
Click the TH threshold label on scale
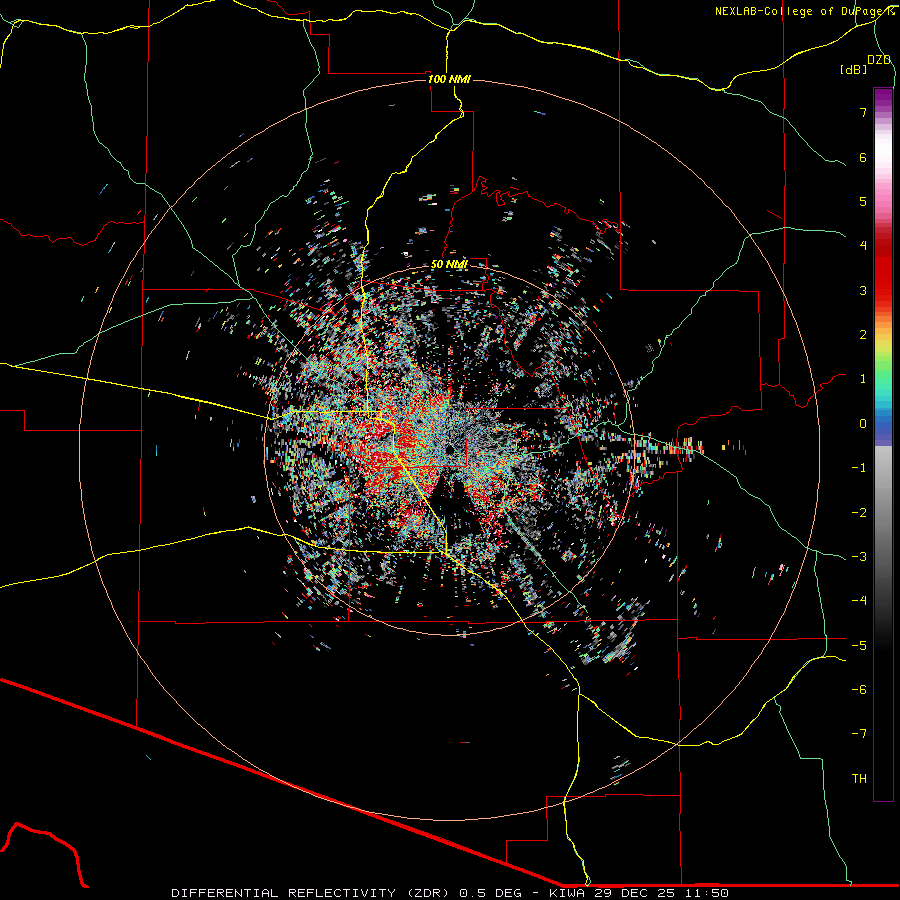click(859, 779)
